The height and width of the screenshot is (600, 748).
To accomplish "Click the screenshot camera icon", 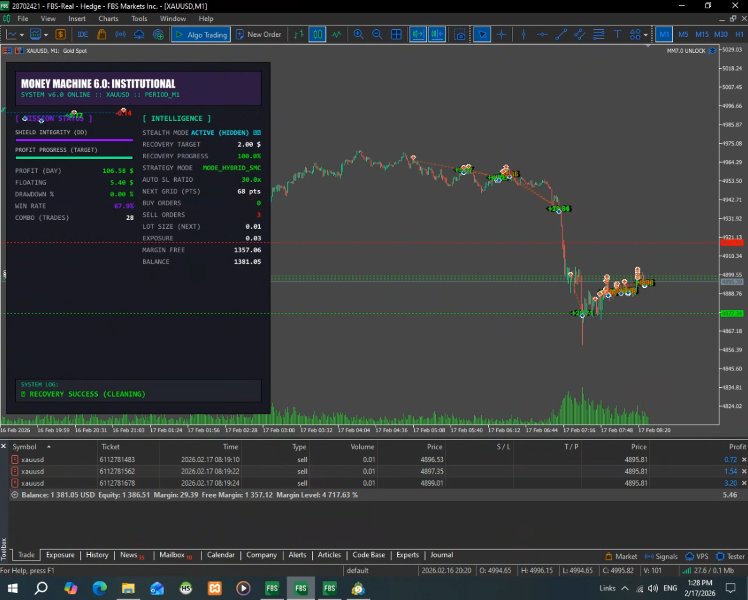I will click(460, 35).
